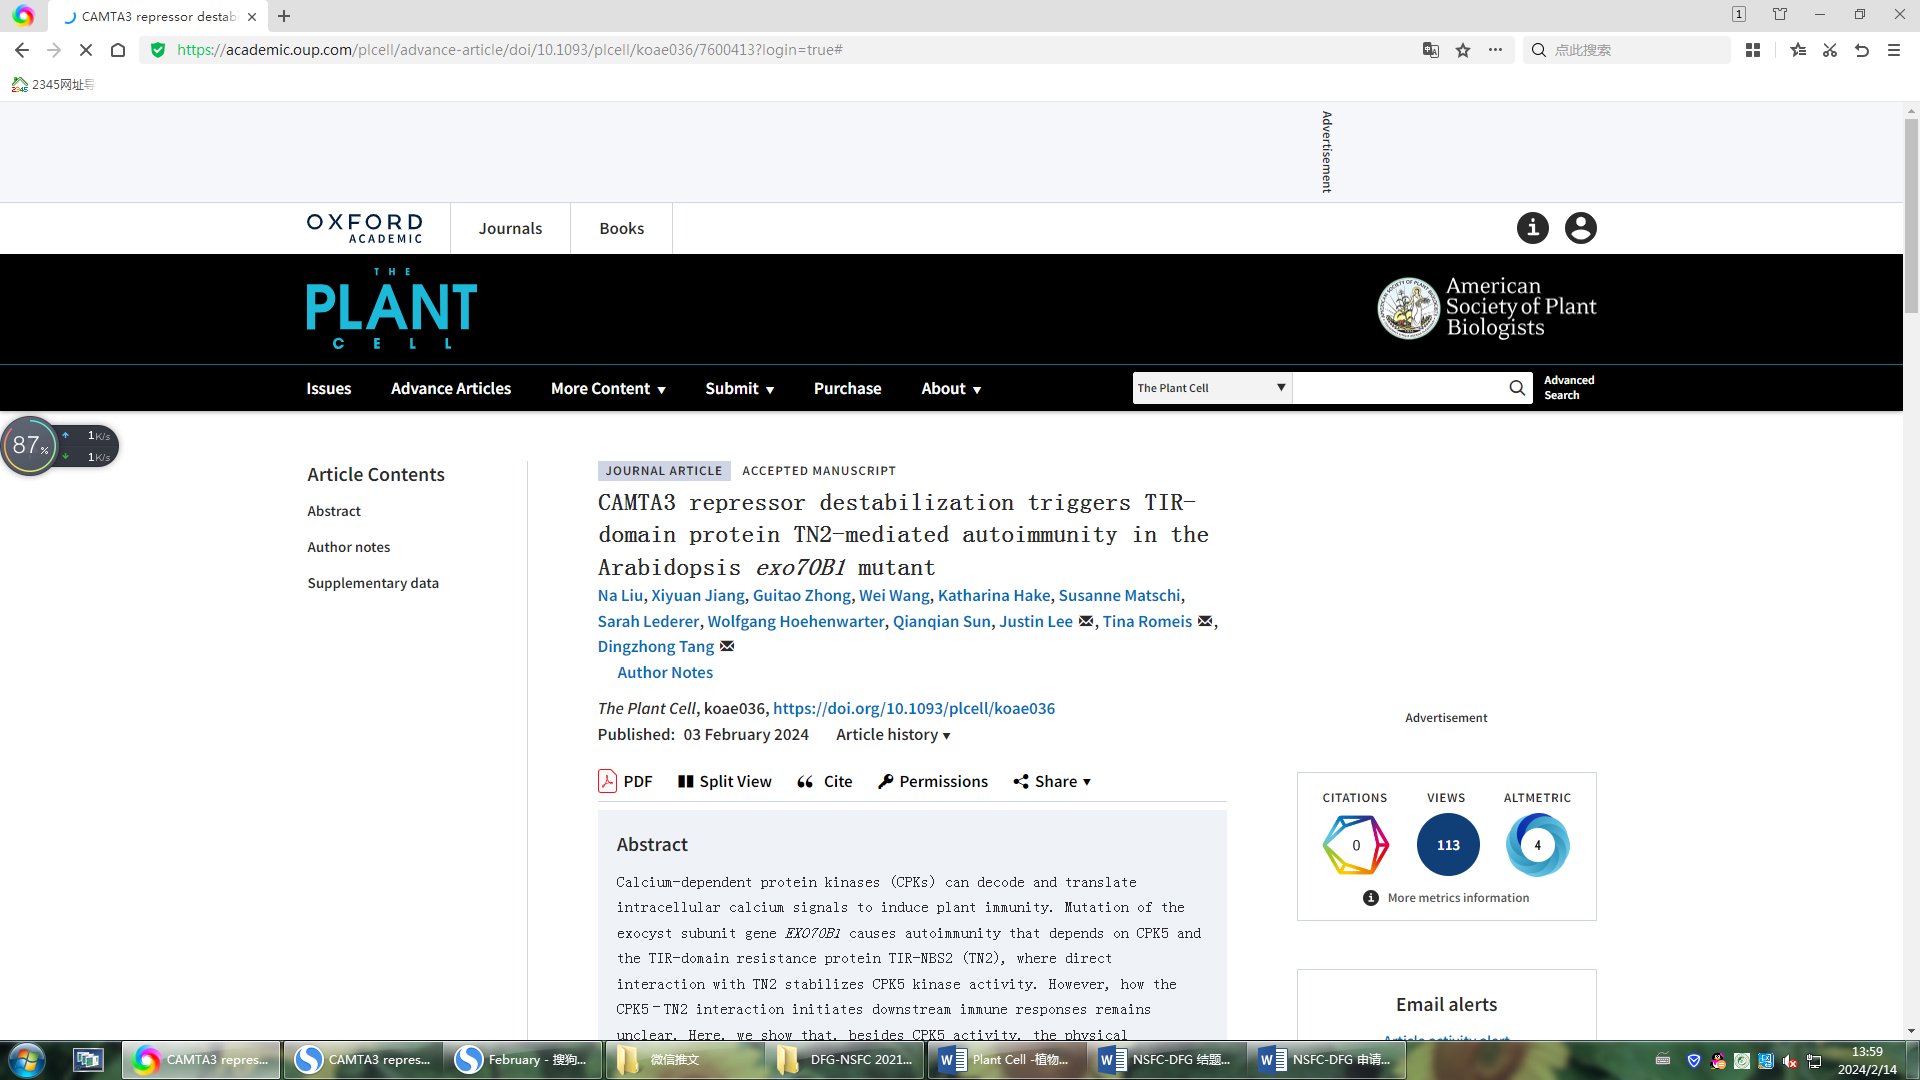Open the information circle icon
1920x1080 pixels.
tap(1532, 228)
